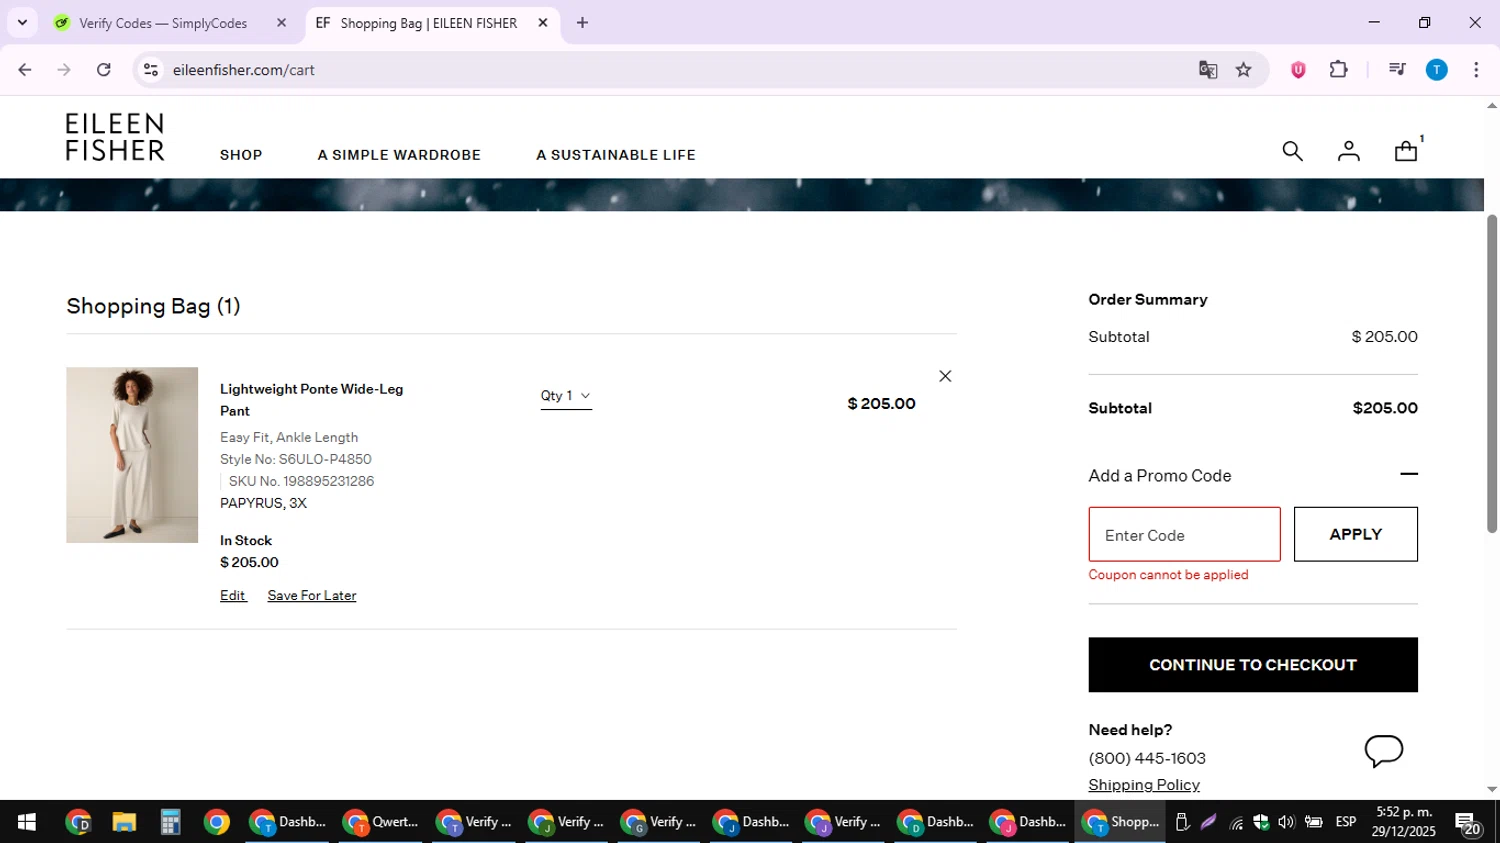
Task: Click the pant product thumbnail image
Action: (132, 455)
